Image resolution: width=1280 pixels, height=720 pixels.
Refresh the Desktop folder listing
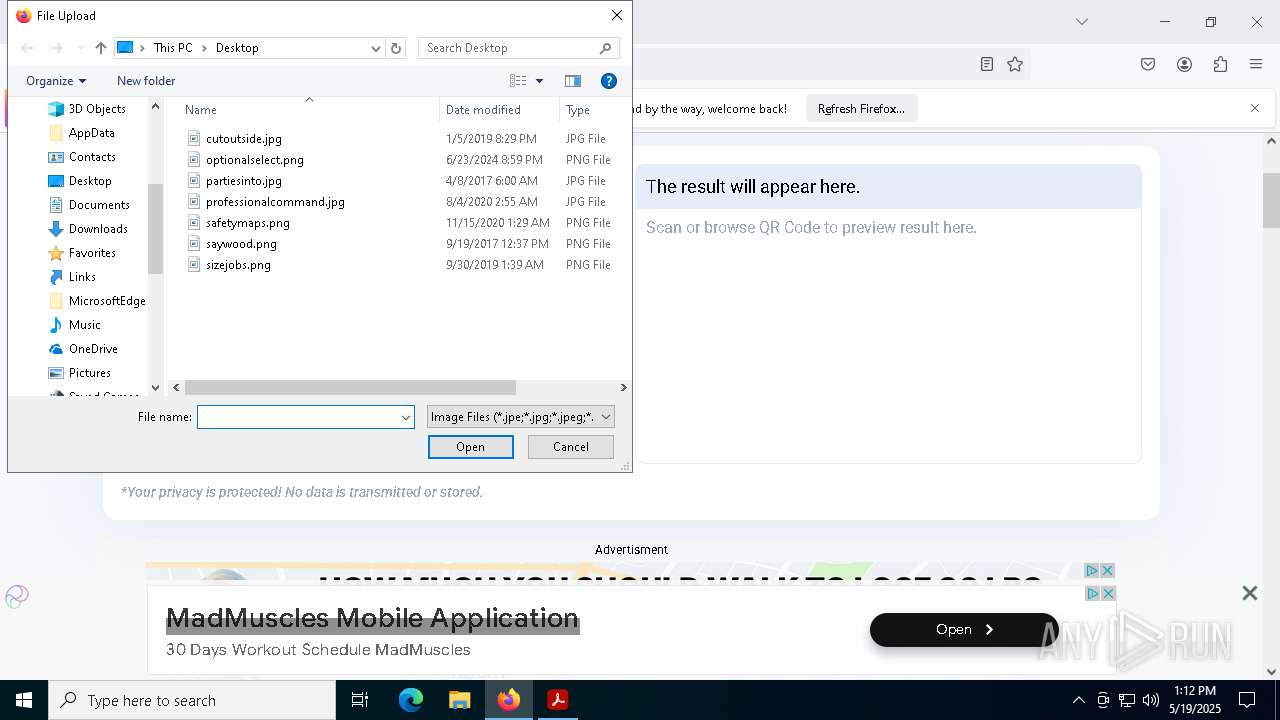pos(396,48)
